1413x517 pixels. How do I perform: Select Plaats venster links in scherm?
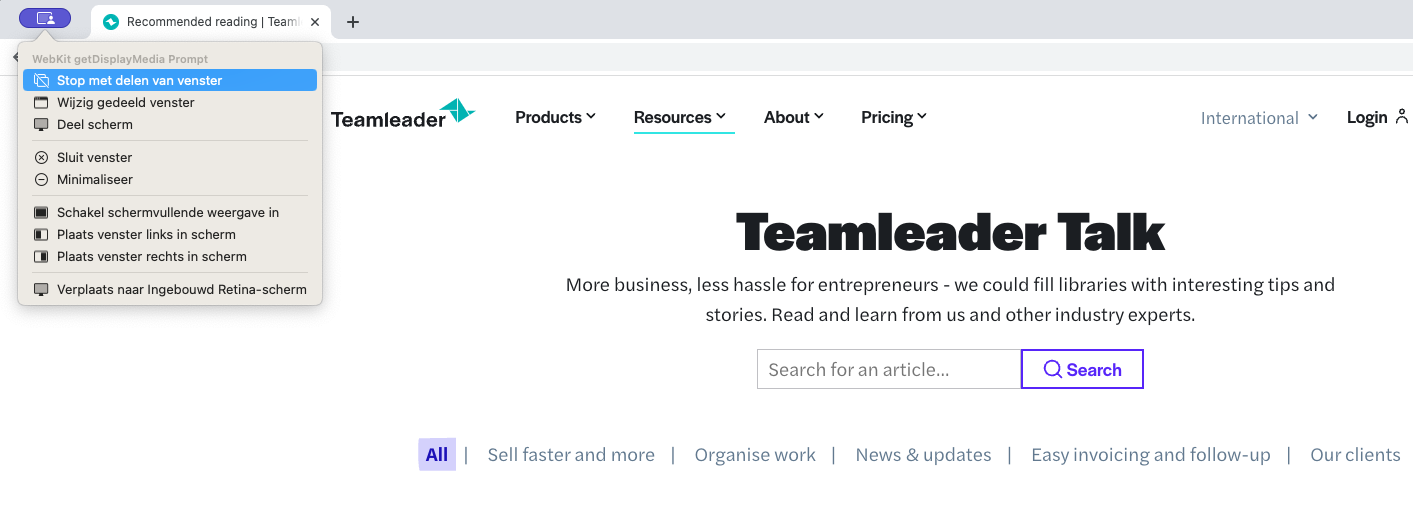(170, 234)
